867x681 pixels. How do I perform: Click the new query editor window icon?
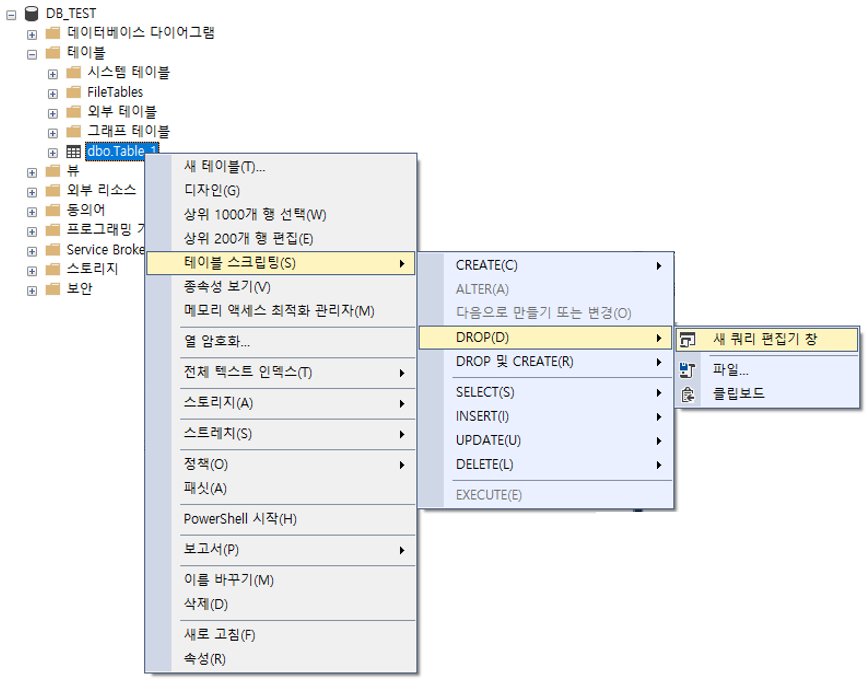point(687,339)
